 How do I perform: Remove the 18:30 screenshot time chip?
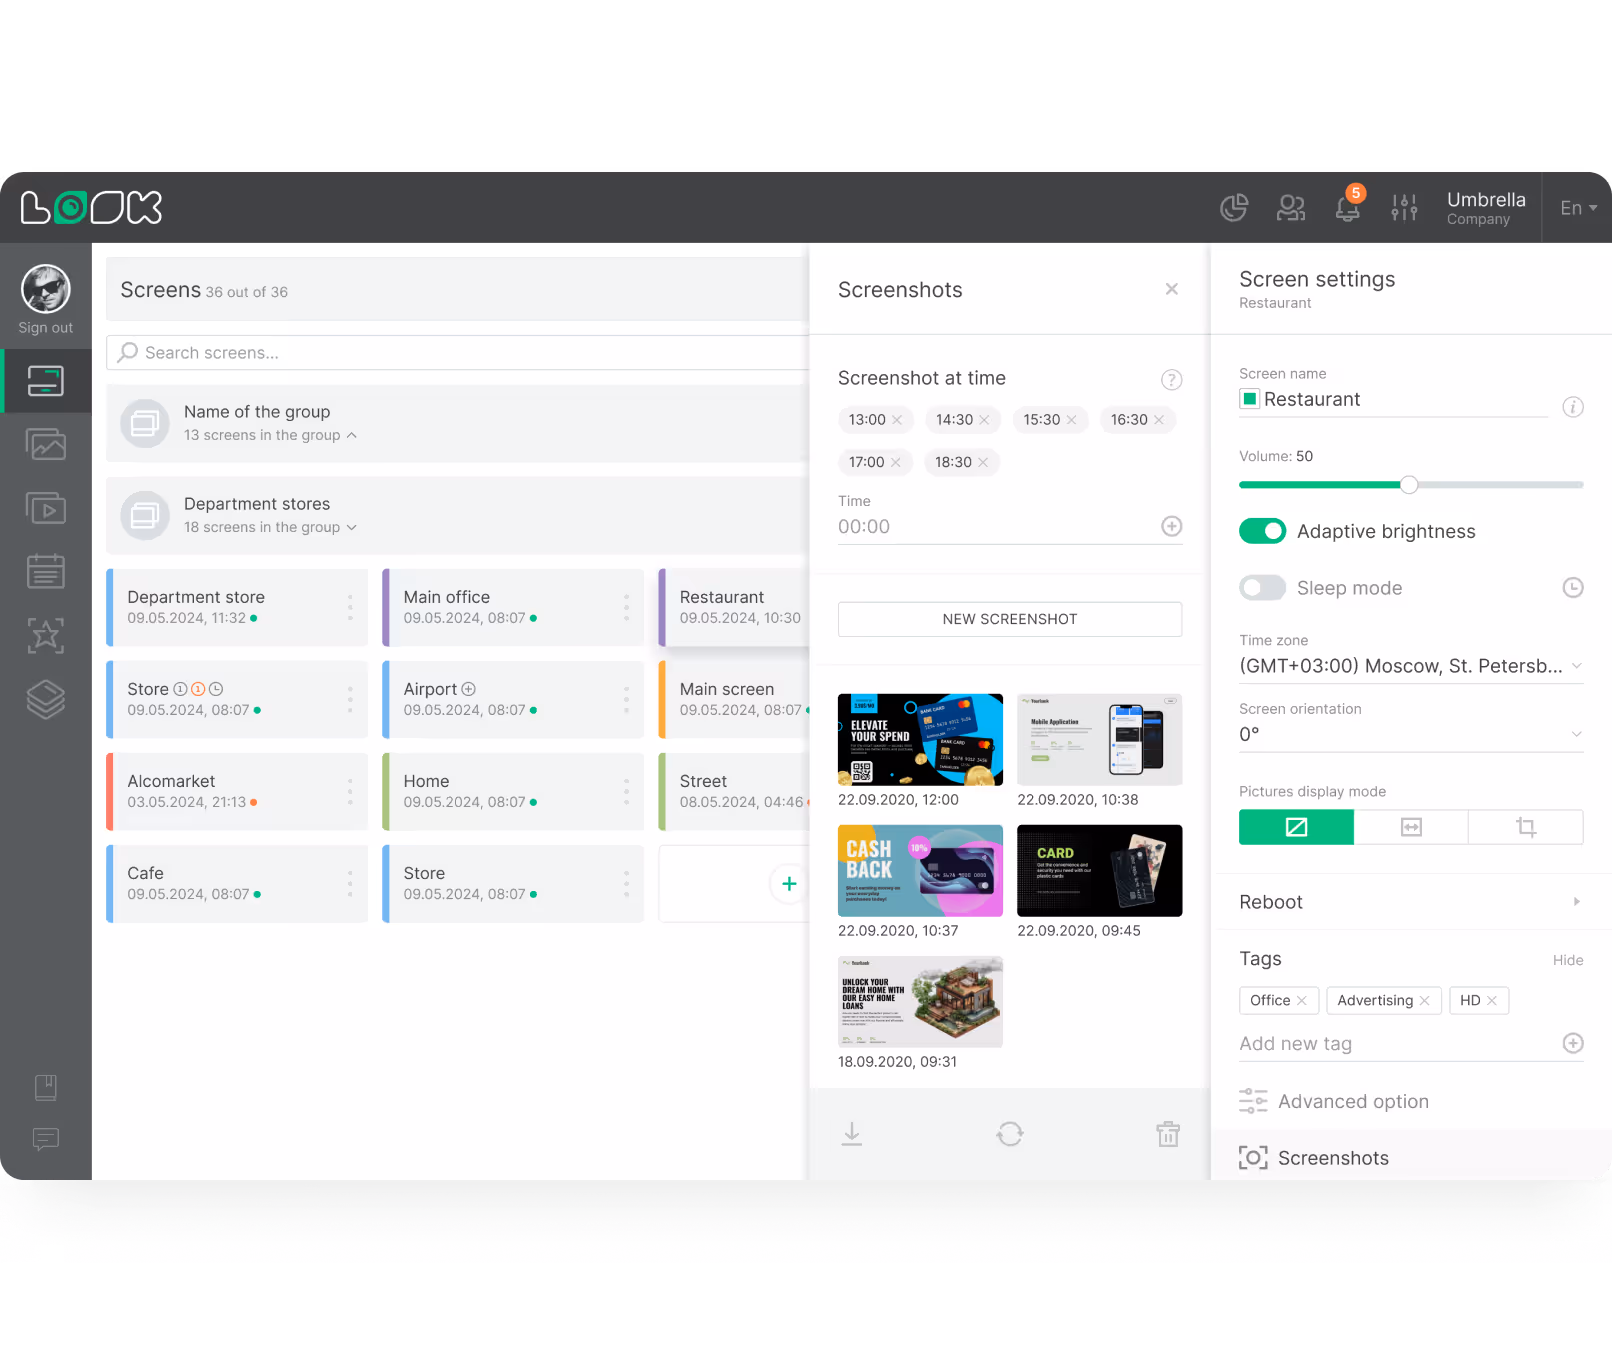pyautogui.click(x=983, y=462)
